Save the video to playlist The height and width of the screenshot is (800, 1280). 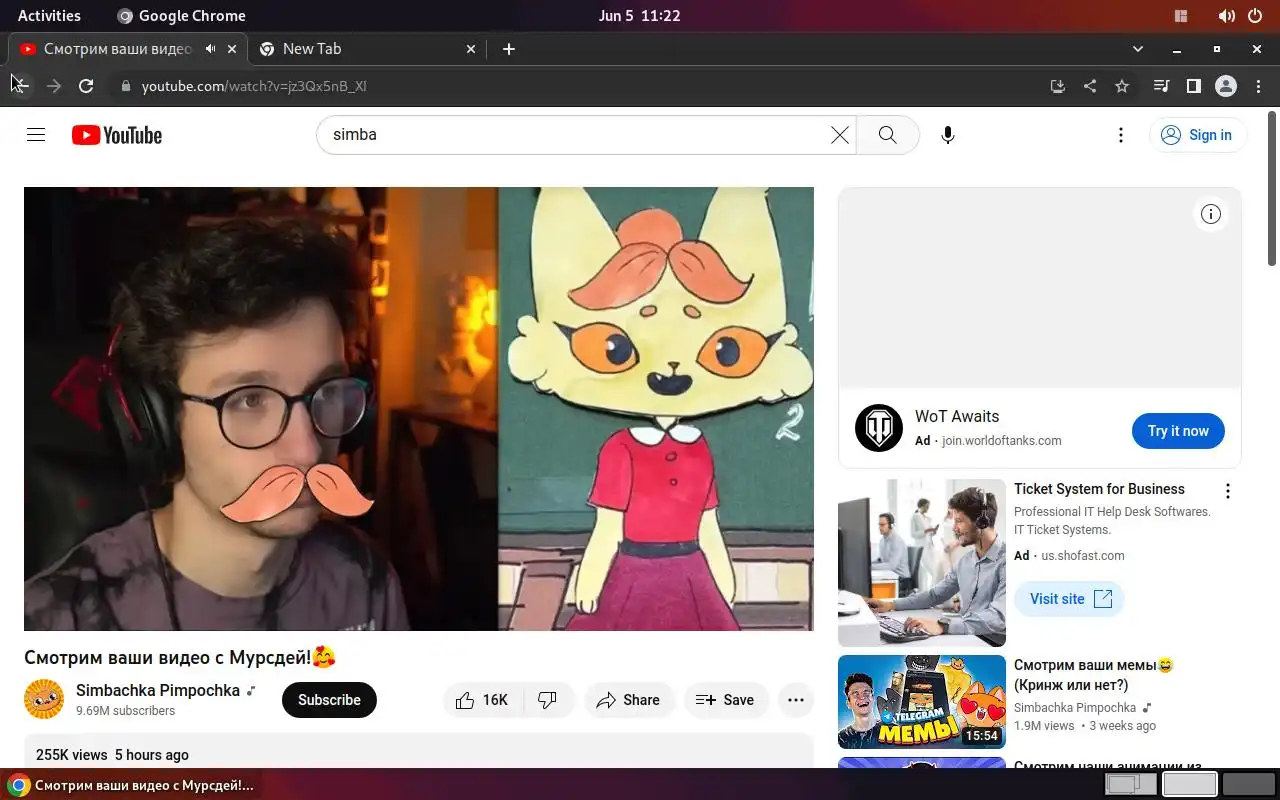pos(725,700)
